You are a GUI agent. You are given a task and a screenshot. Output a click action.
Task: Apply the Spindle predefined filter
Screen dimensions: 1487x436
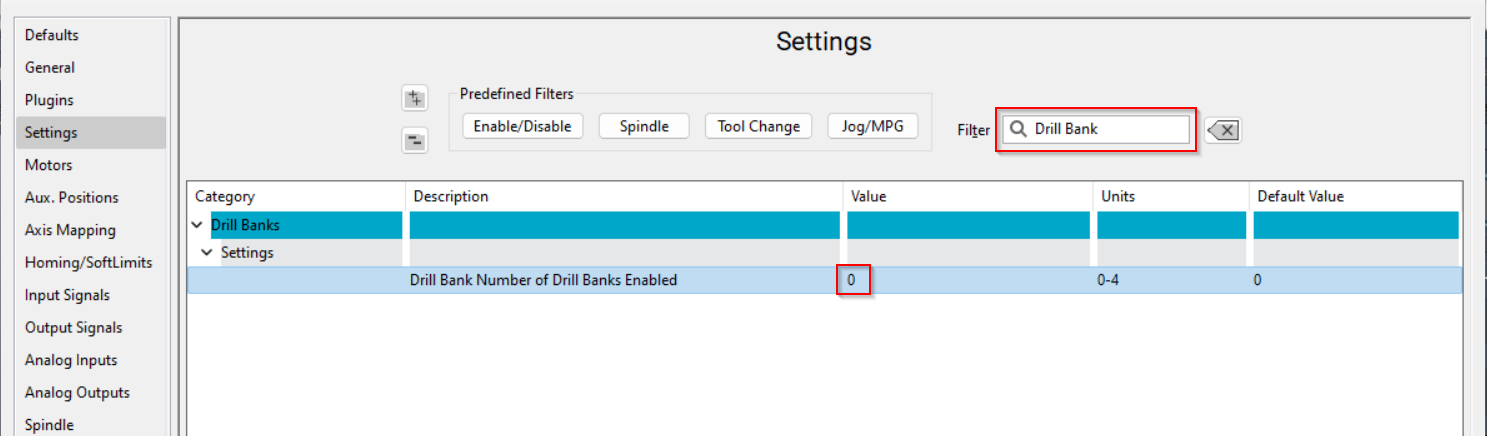click(x=643, y=127)
